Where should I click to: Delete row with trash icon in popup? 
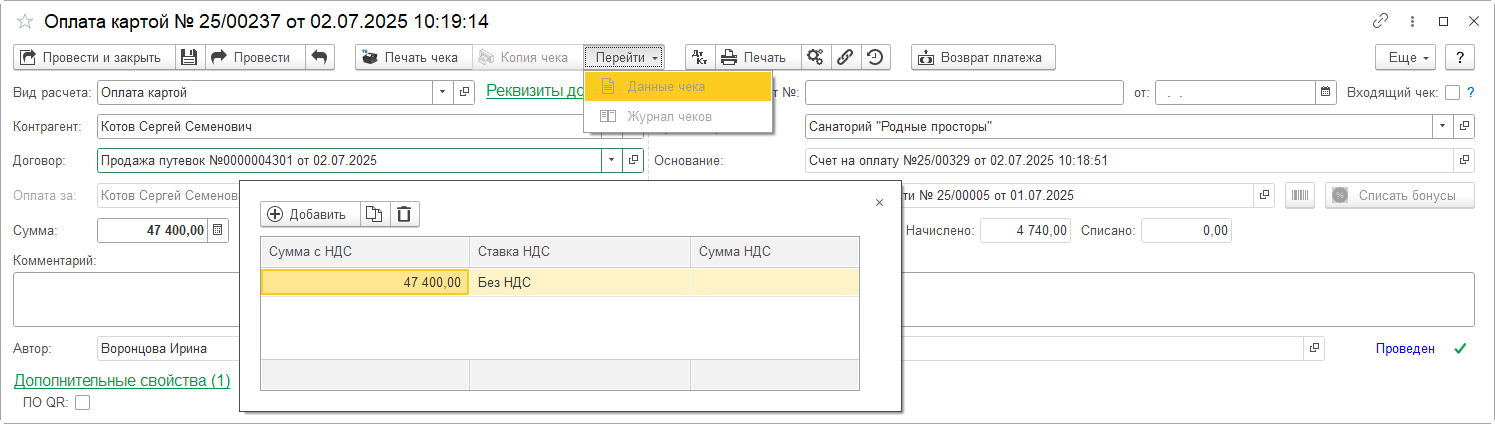click(404, 213)
